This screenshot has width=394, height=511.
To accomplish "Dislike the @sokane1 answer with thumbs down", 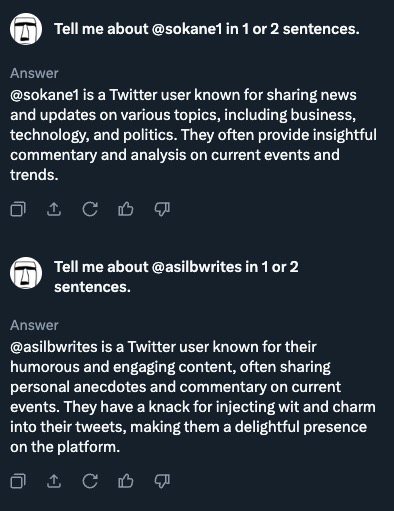I will (x=162, y=209).
